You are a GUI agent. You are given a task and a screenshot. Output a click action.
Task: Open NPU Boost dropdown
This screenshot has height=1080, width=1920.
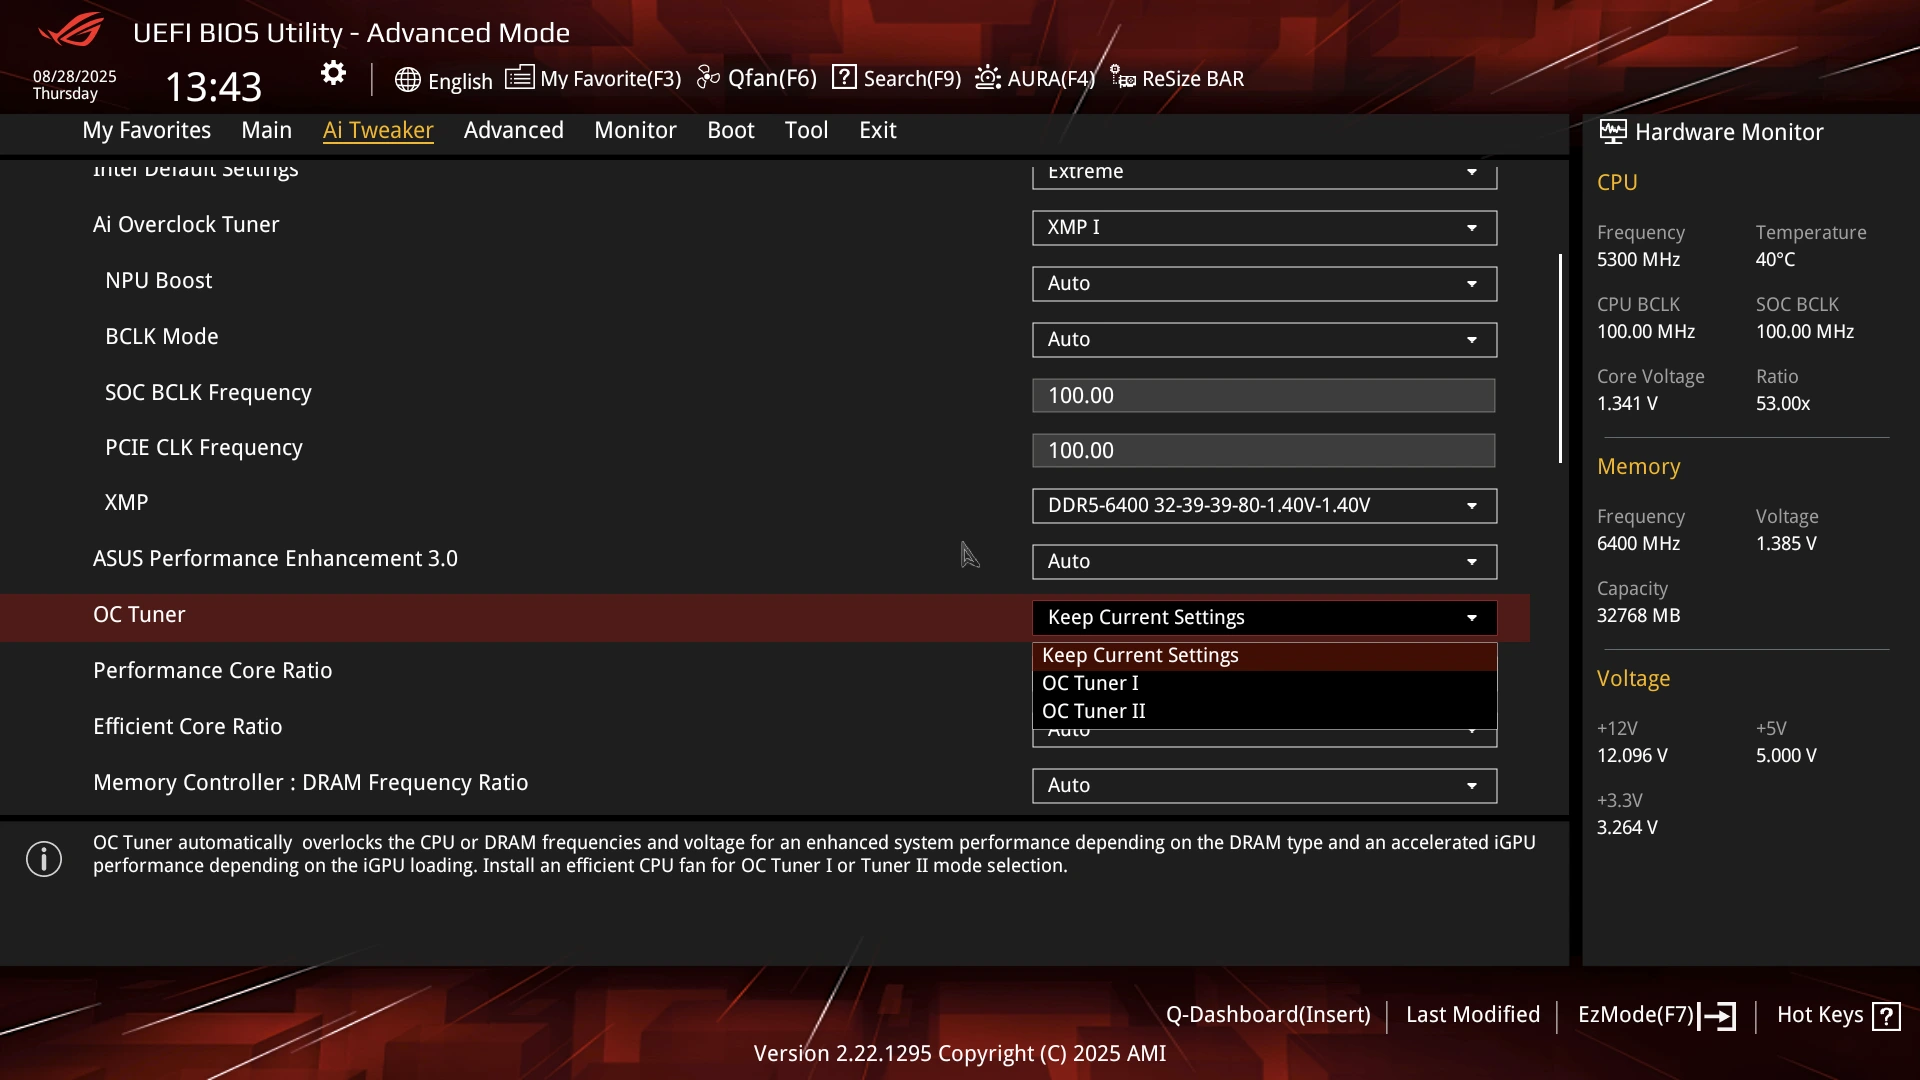tap(1264, 284)
